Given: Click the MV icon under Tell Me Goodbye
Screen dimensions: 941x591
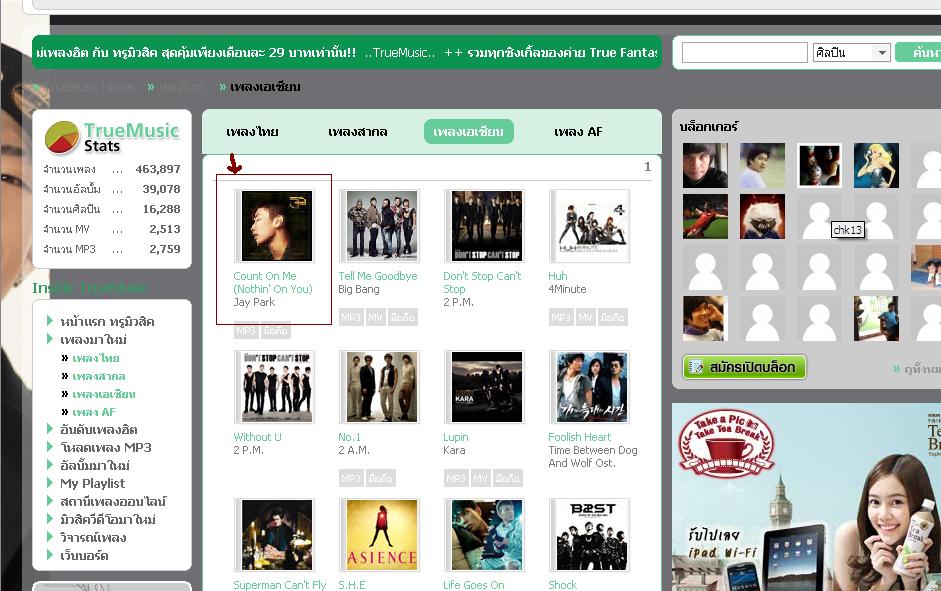Looking at the screenshot, I should point(375,317).
